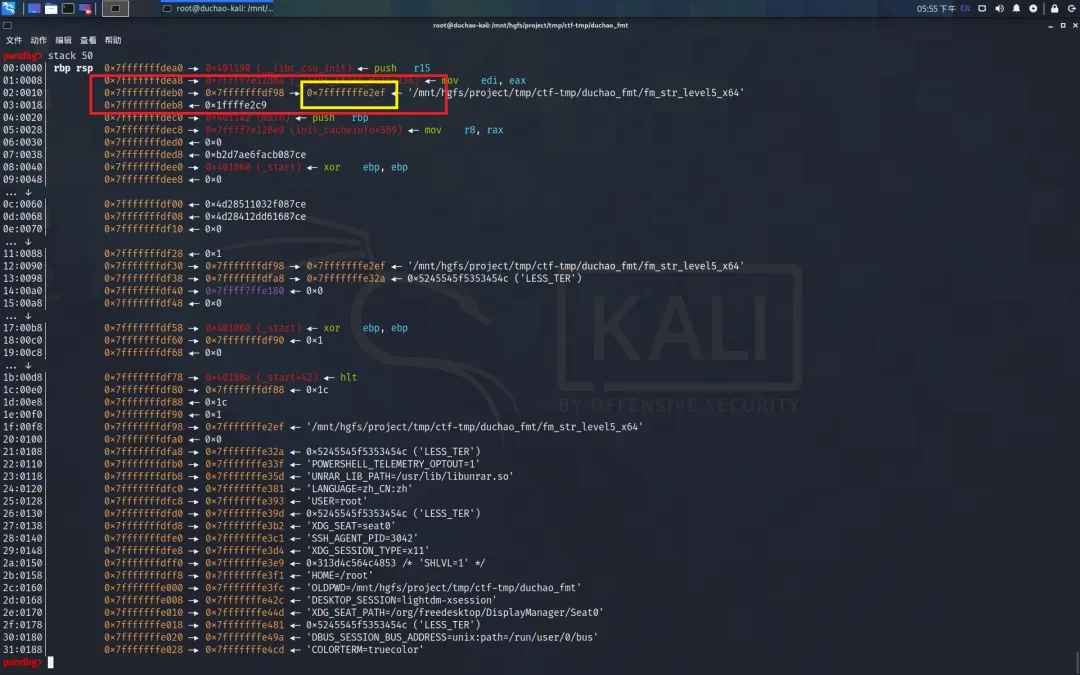
Task: Click the 'USER=root' string
Action: pos(337,501)
